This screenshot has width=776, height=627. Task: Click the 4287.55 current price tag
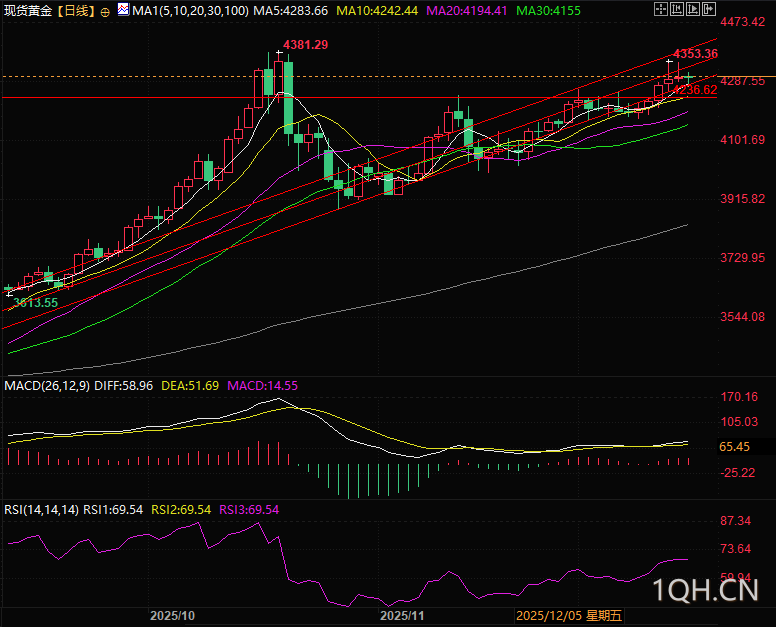pos(742,81)
